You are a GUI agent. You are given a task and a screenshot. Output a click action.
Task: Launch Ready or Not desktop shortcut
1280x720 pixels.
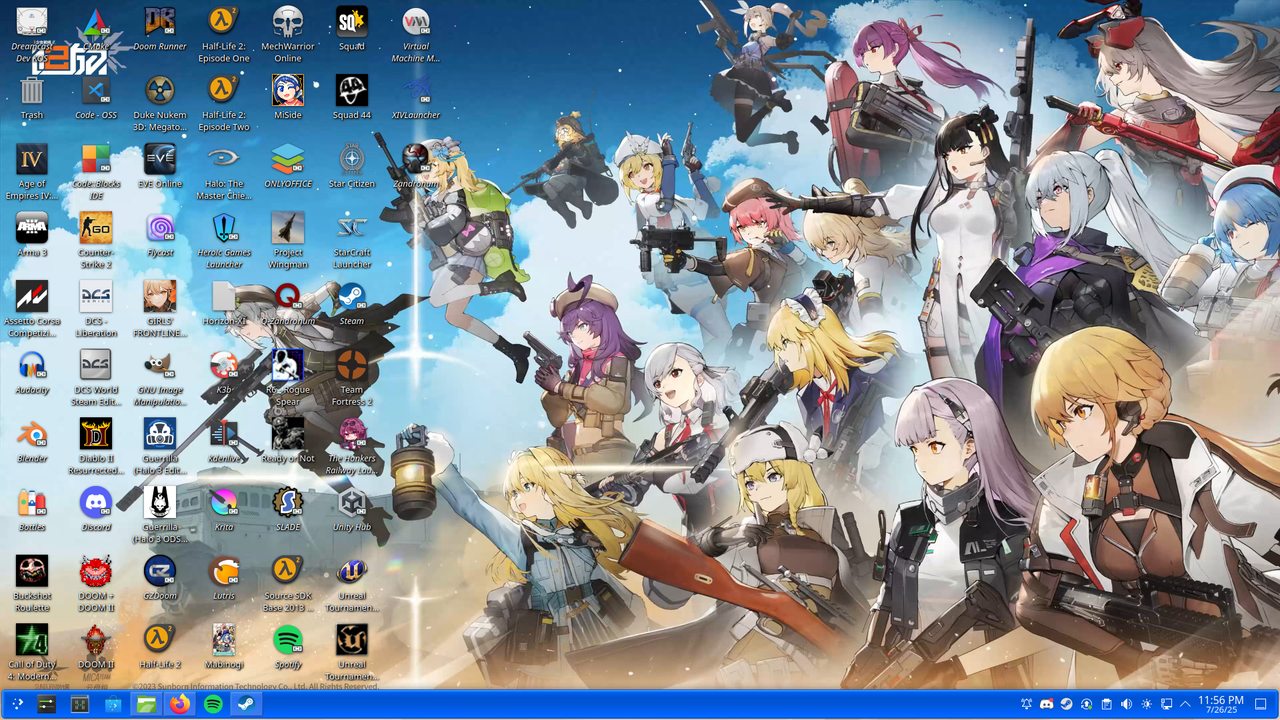tap(288, 434)
